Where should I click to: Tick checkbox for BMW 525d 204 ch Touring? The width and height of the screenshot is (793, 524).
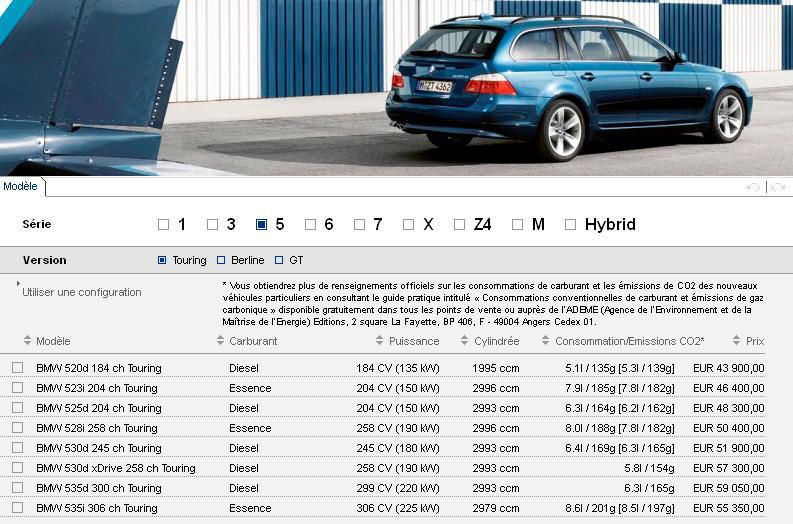click(18, 407)
